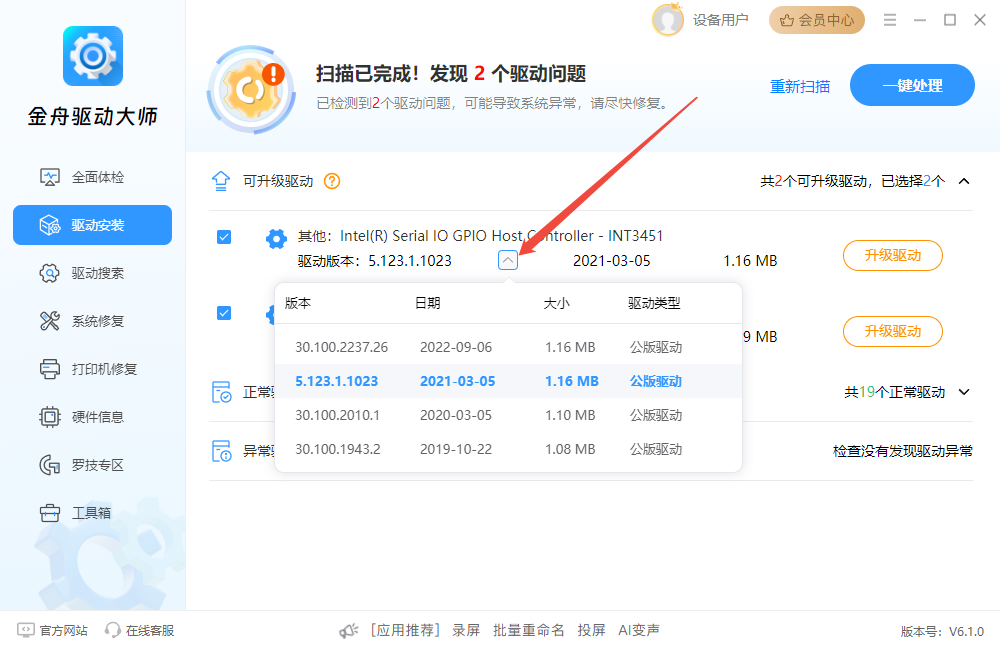Collapse the upgradable drivers section
The height and width of the screenshot is (650, 1000).
964,181
